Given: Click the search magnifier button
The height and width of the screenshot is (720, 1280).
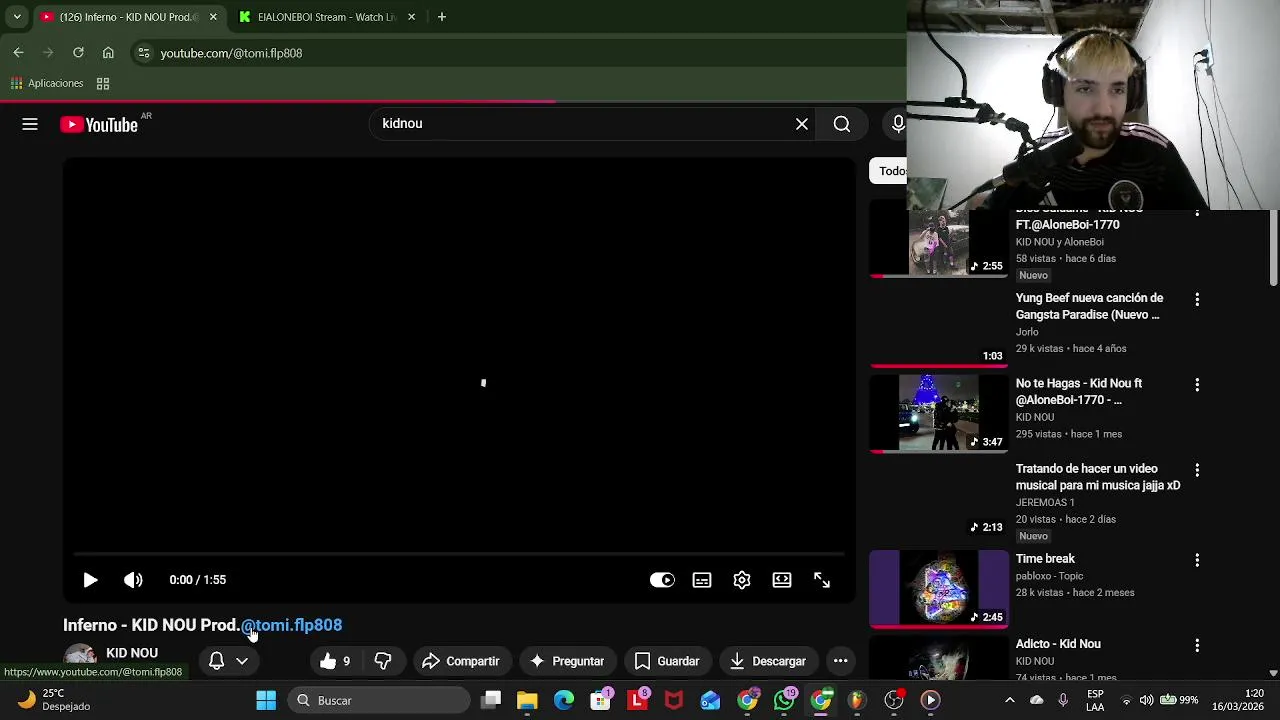Looking at the screenshot, I should (842, 124).
